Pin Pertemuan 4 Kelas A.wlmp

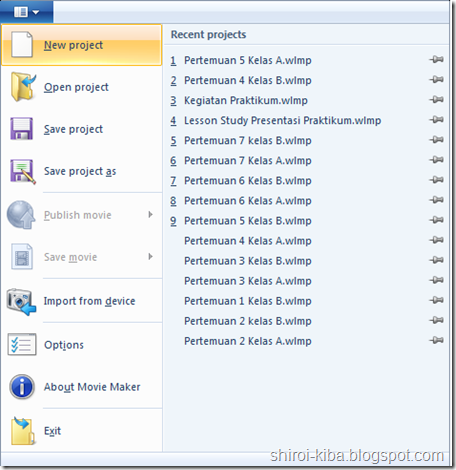point(436,240)
